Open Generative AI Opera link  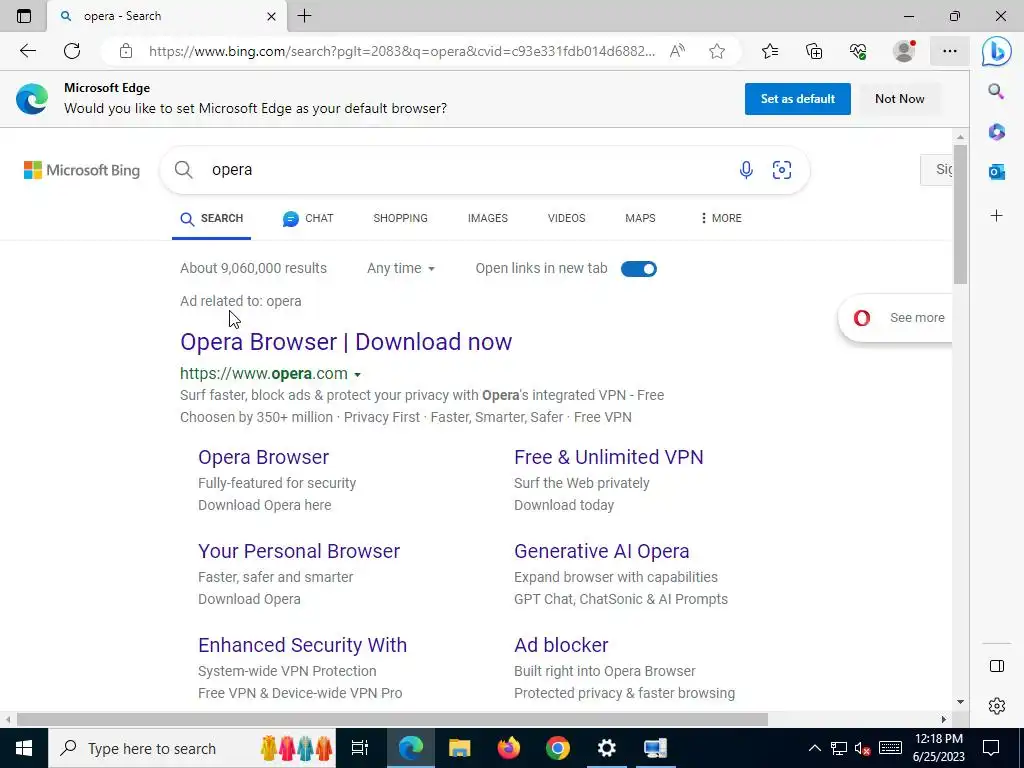coord(601,551)
